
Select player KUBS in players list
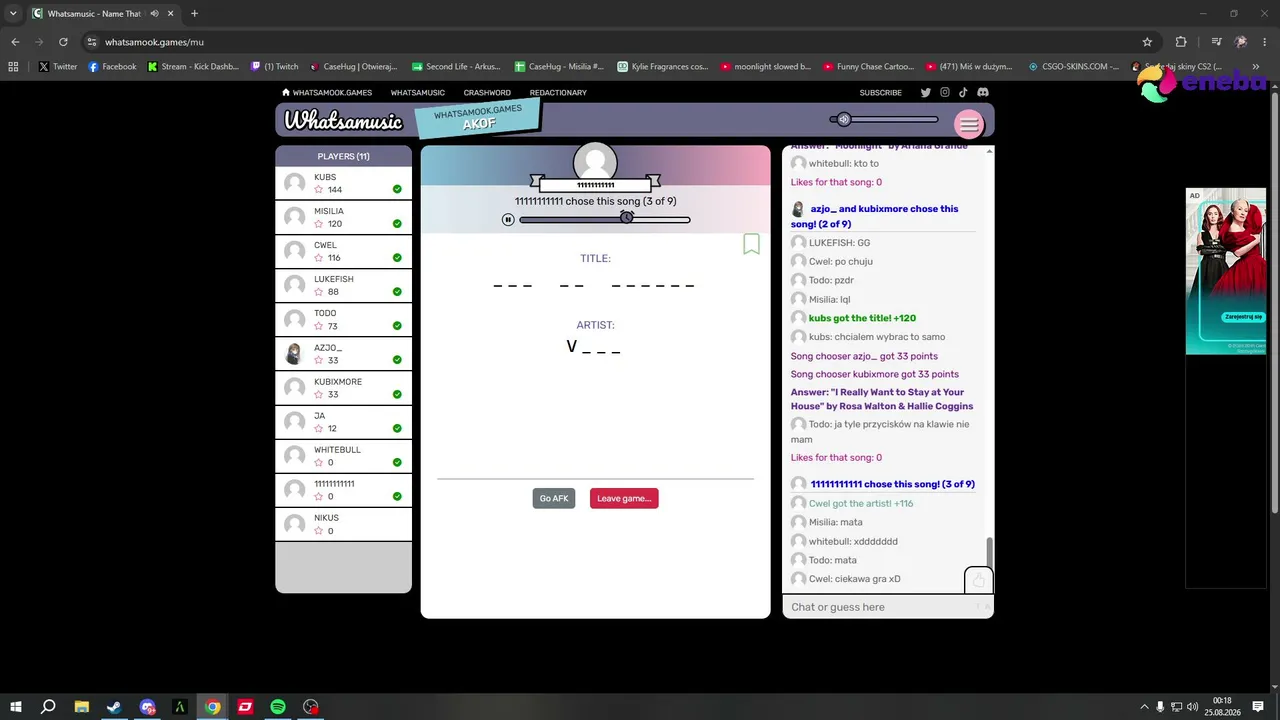coord(343,183)
